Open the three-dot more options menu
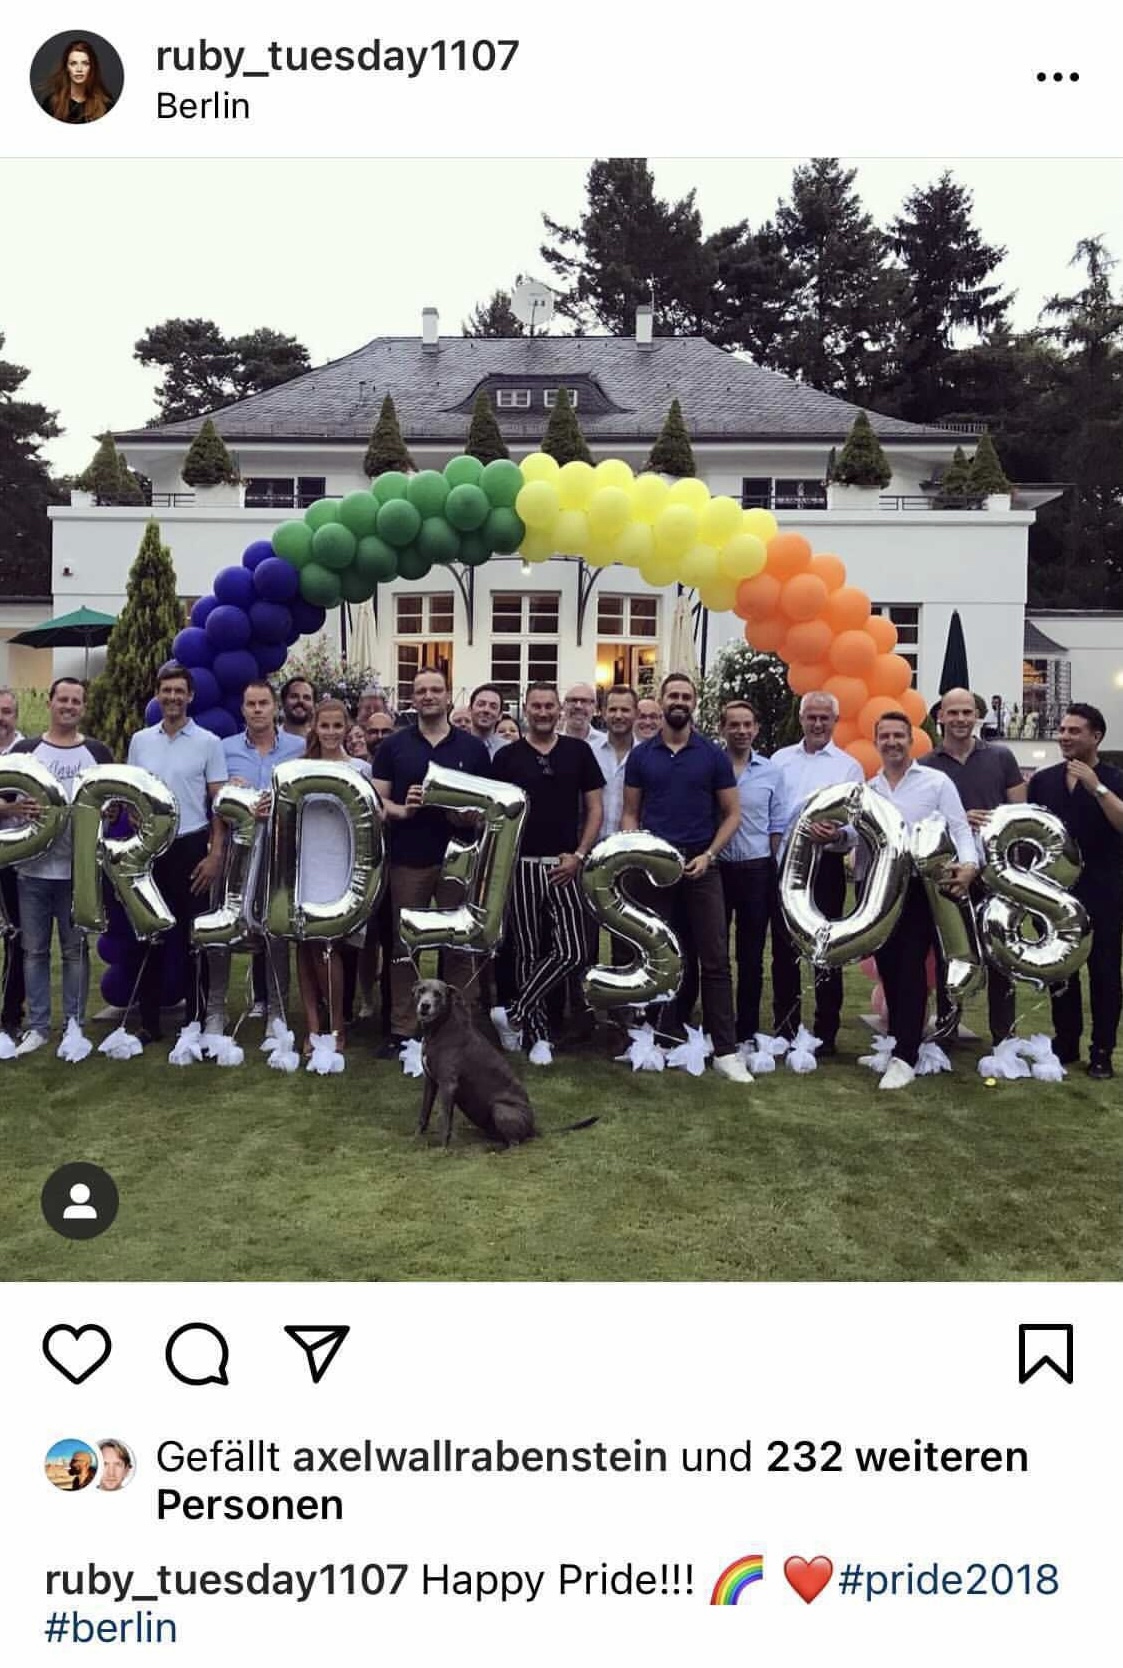The height and width of the screenshot is (1668, 1123). point(1057,76)
